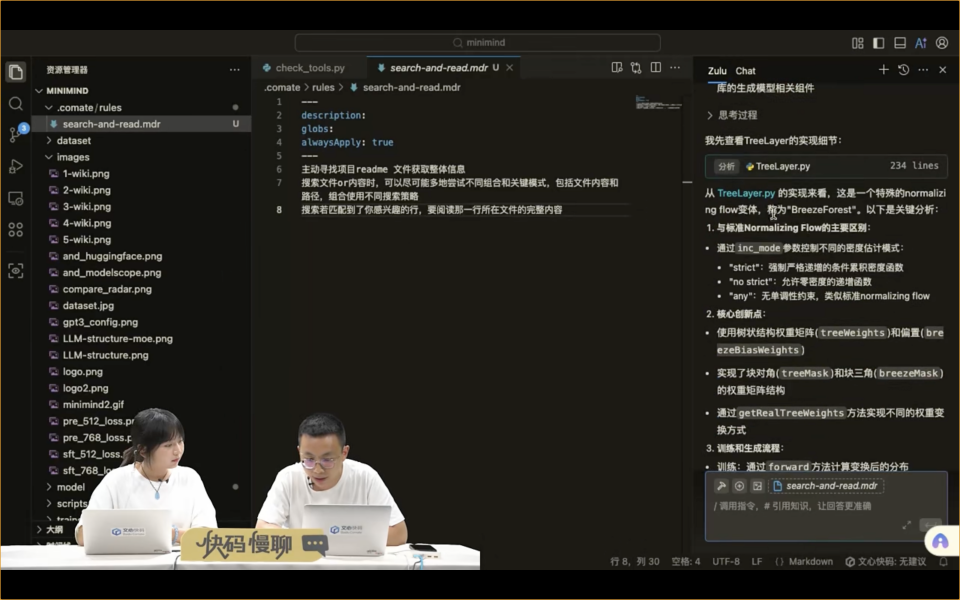Open the TreeLayer.py 234 lines file card
This screenshot has height=600, width=960.
[826, 166]
